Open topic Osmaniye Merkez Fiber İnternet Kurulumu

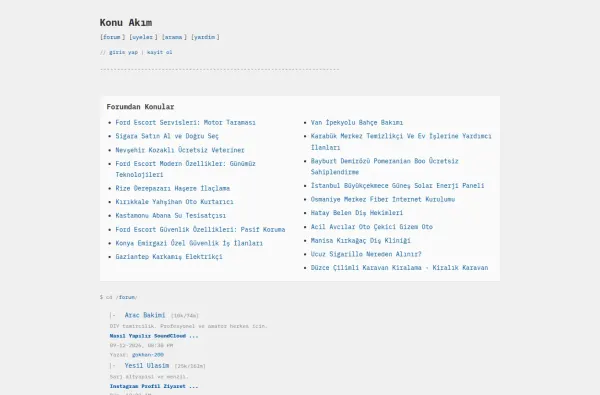pyautogui.click(x=383, y=199)
